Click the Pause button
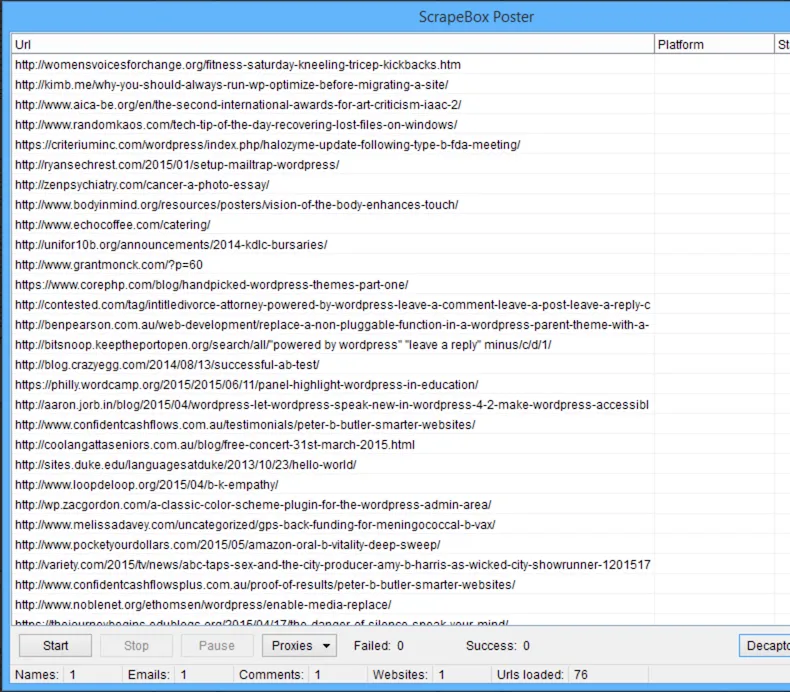790x692 pixels. pos(217,645)
